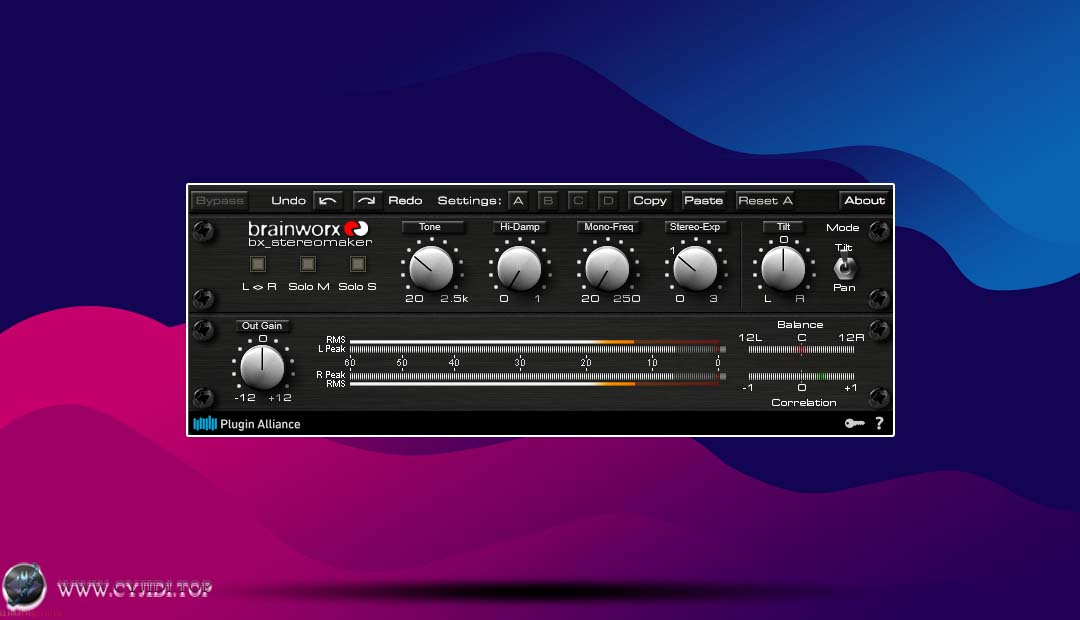The image size is (1080, 620).
Task: Click the Tilt value label
Action: tap(783, 227)
